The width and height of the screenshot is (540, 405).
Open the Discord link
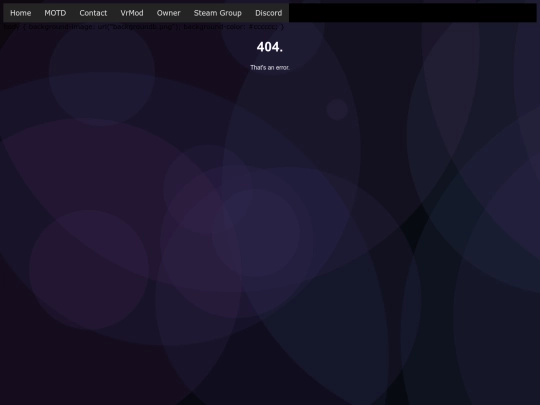click(x=269, y=13)
